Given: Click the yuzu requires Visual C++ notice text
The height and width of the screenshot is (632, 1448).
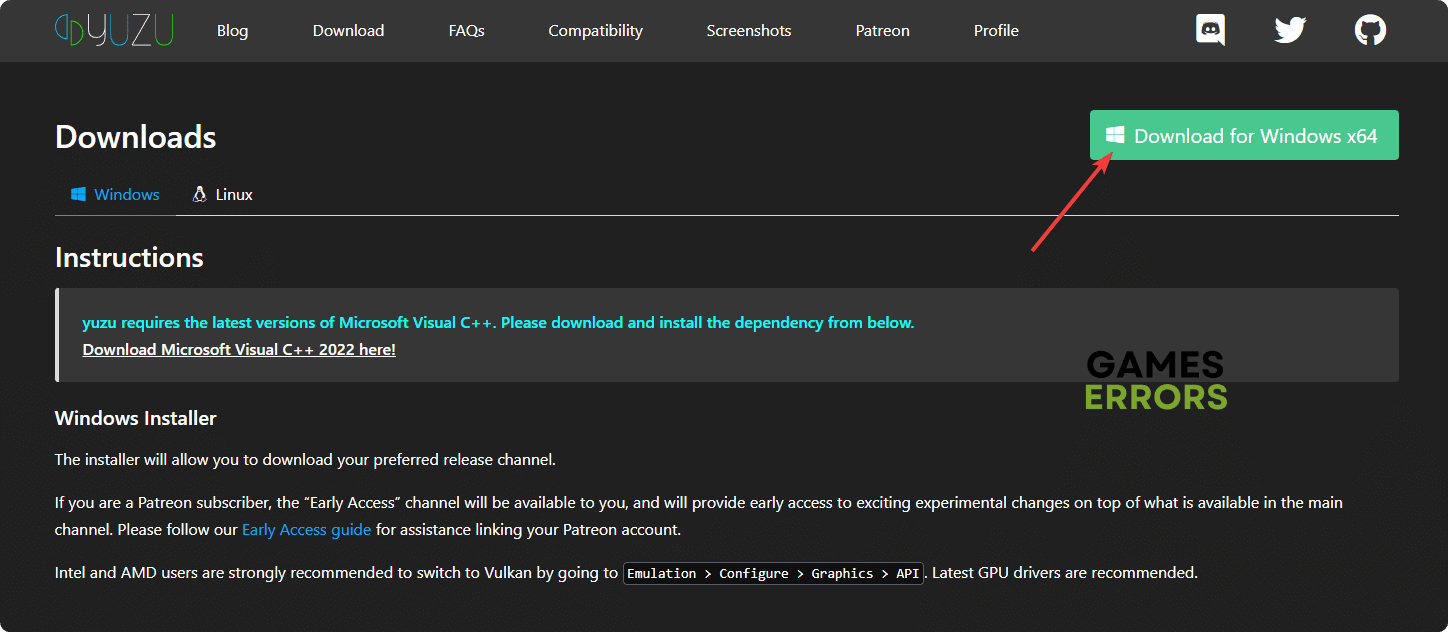Looking at the screenshot, I should point(498,322).
